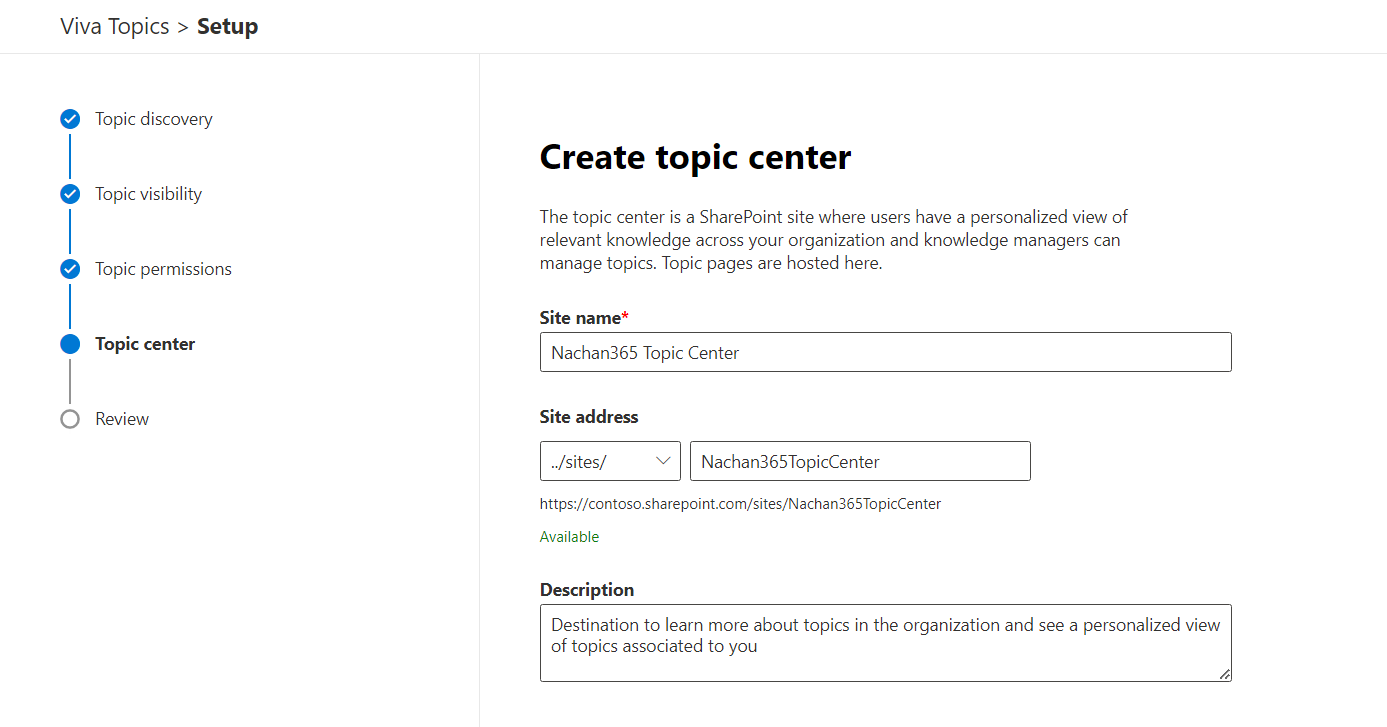This screenshot has height=727, width=1387.
Task: Jump to the Review step label
Action: (122, 419)
